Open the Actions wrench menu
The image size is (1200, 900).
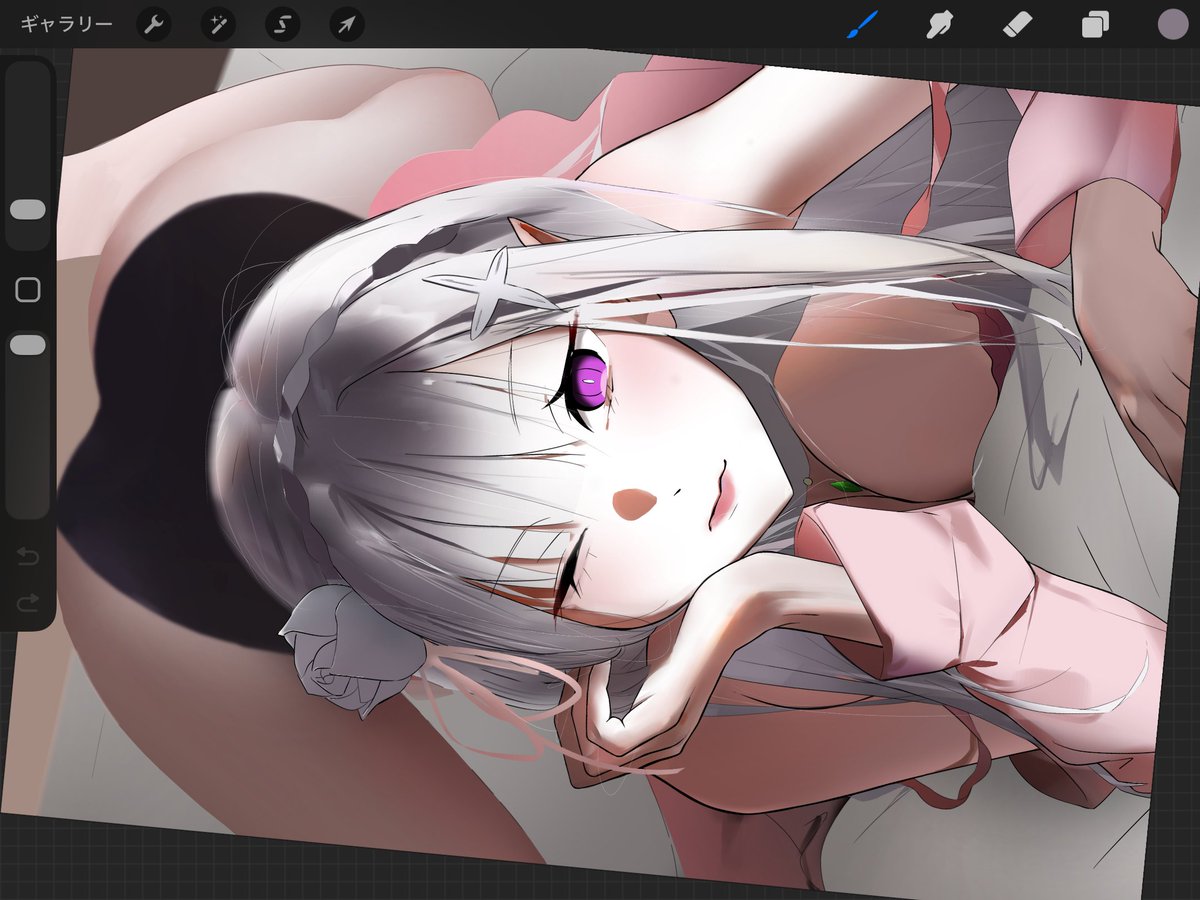pyautogui.click(x=154, y=24)
